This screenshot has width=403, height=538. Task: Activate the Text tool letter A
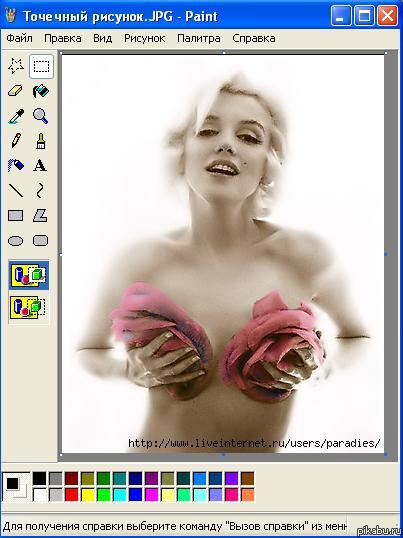(x=41, y=166)
